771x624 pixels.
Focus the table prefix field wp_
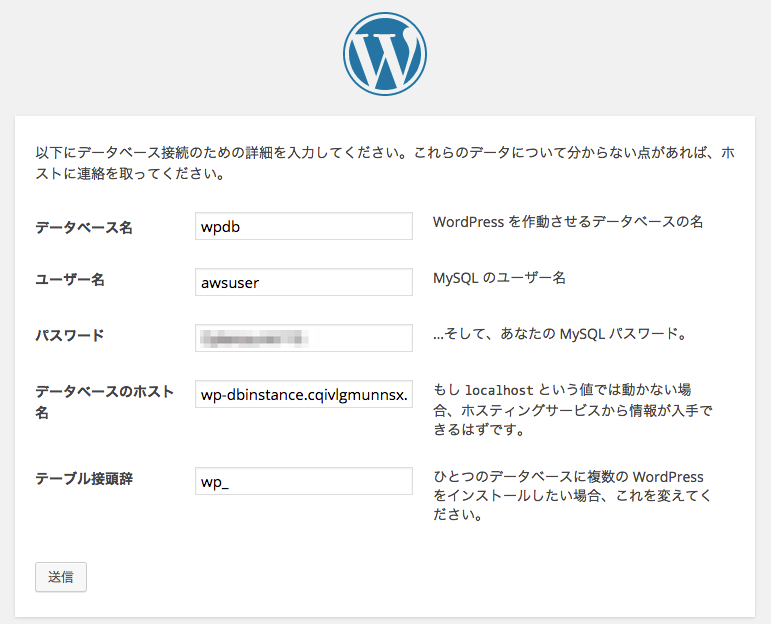(304, 481)
